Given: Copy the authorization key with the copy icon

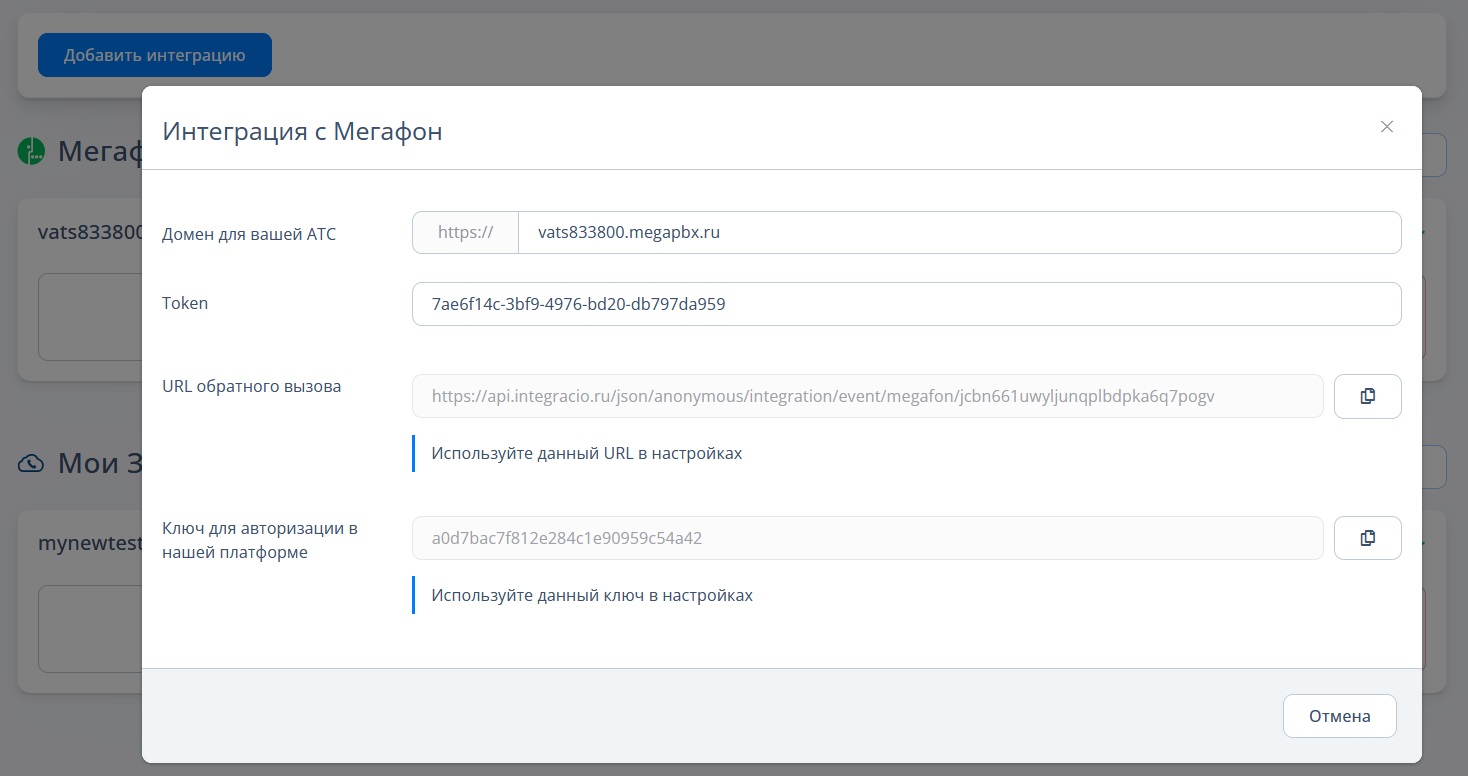Looking at the screenshot, I should click(x=1367, y=538).
